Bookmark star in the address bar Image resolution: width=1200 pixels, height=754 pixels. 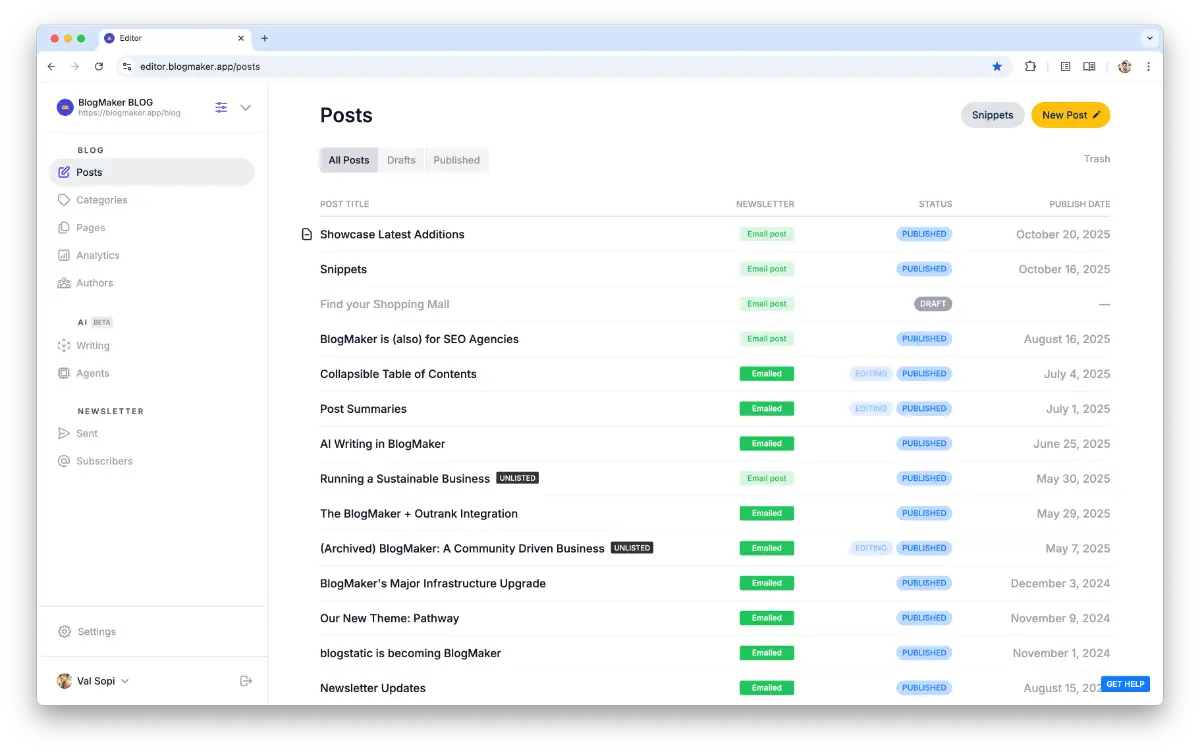click(997, 67)
